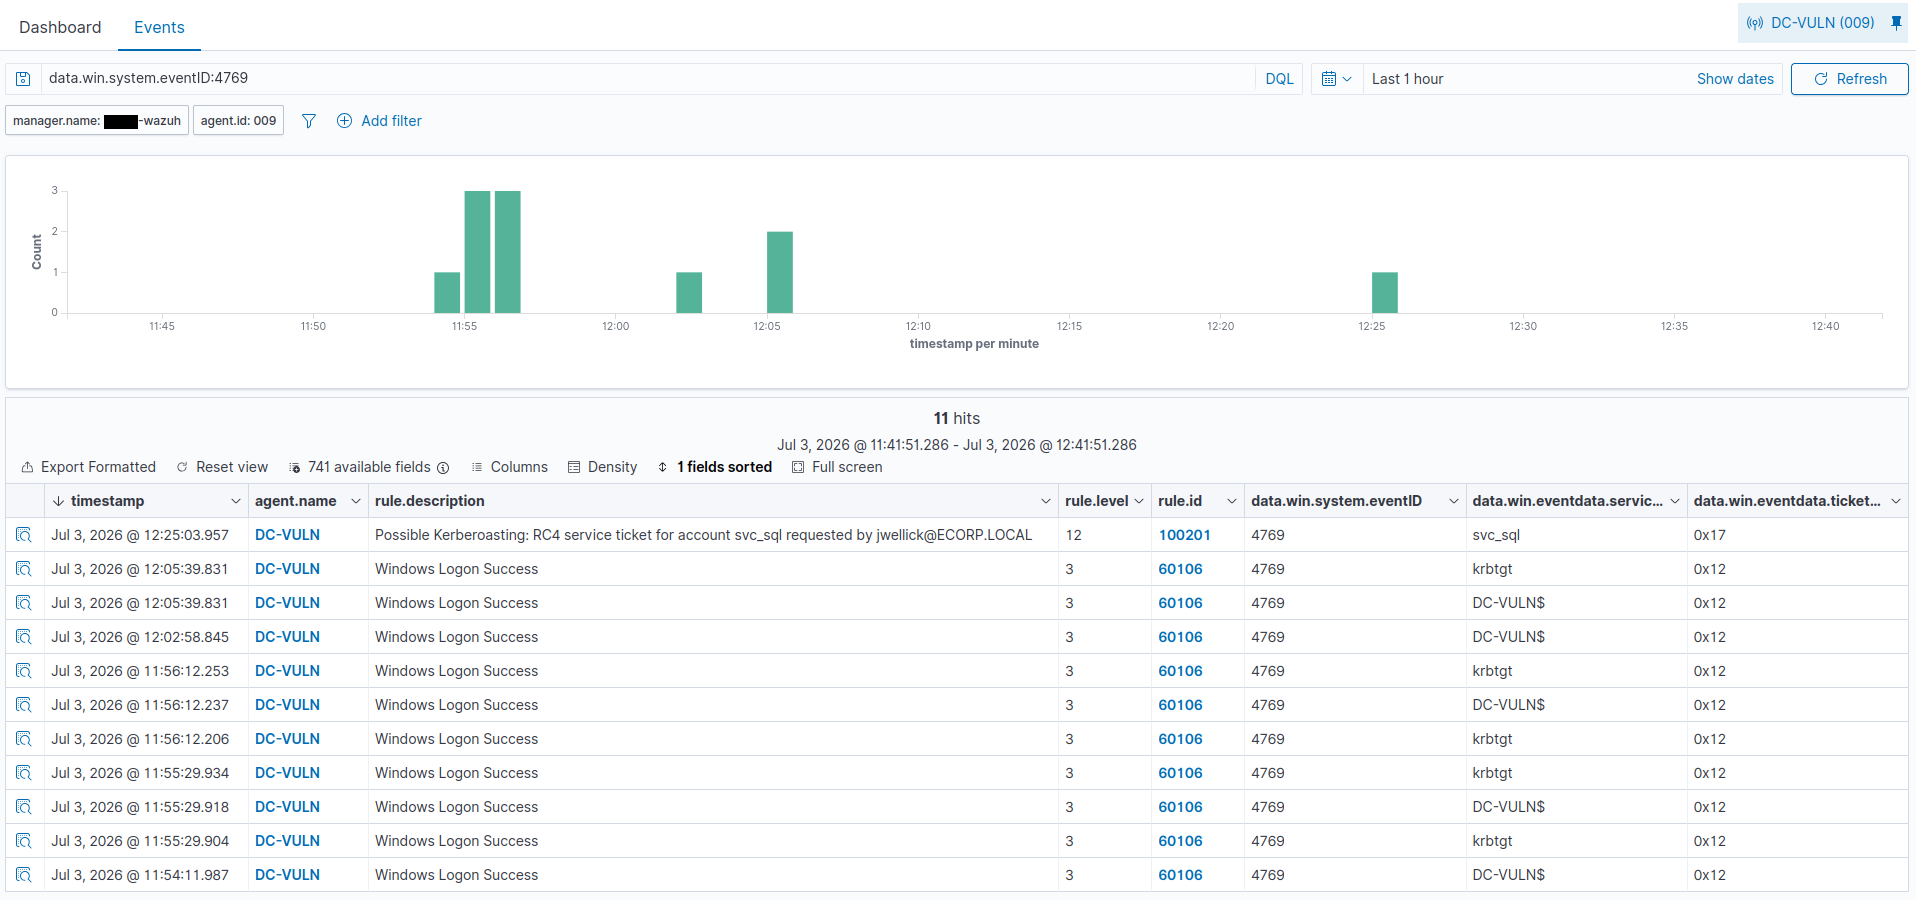Open Export Formatted

pyautogui.click(x=89, y=467)
